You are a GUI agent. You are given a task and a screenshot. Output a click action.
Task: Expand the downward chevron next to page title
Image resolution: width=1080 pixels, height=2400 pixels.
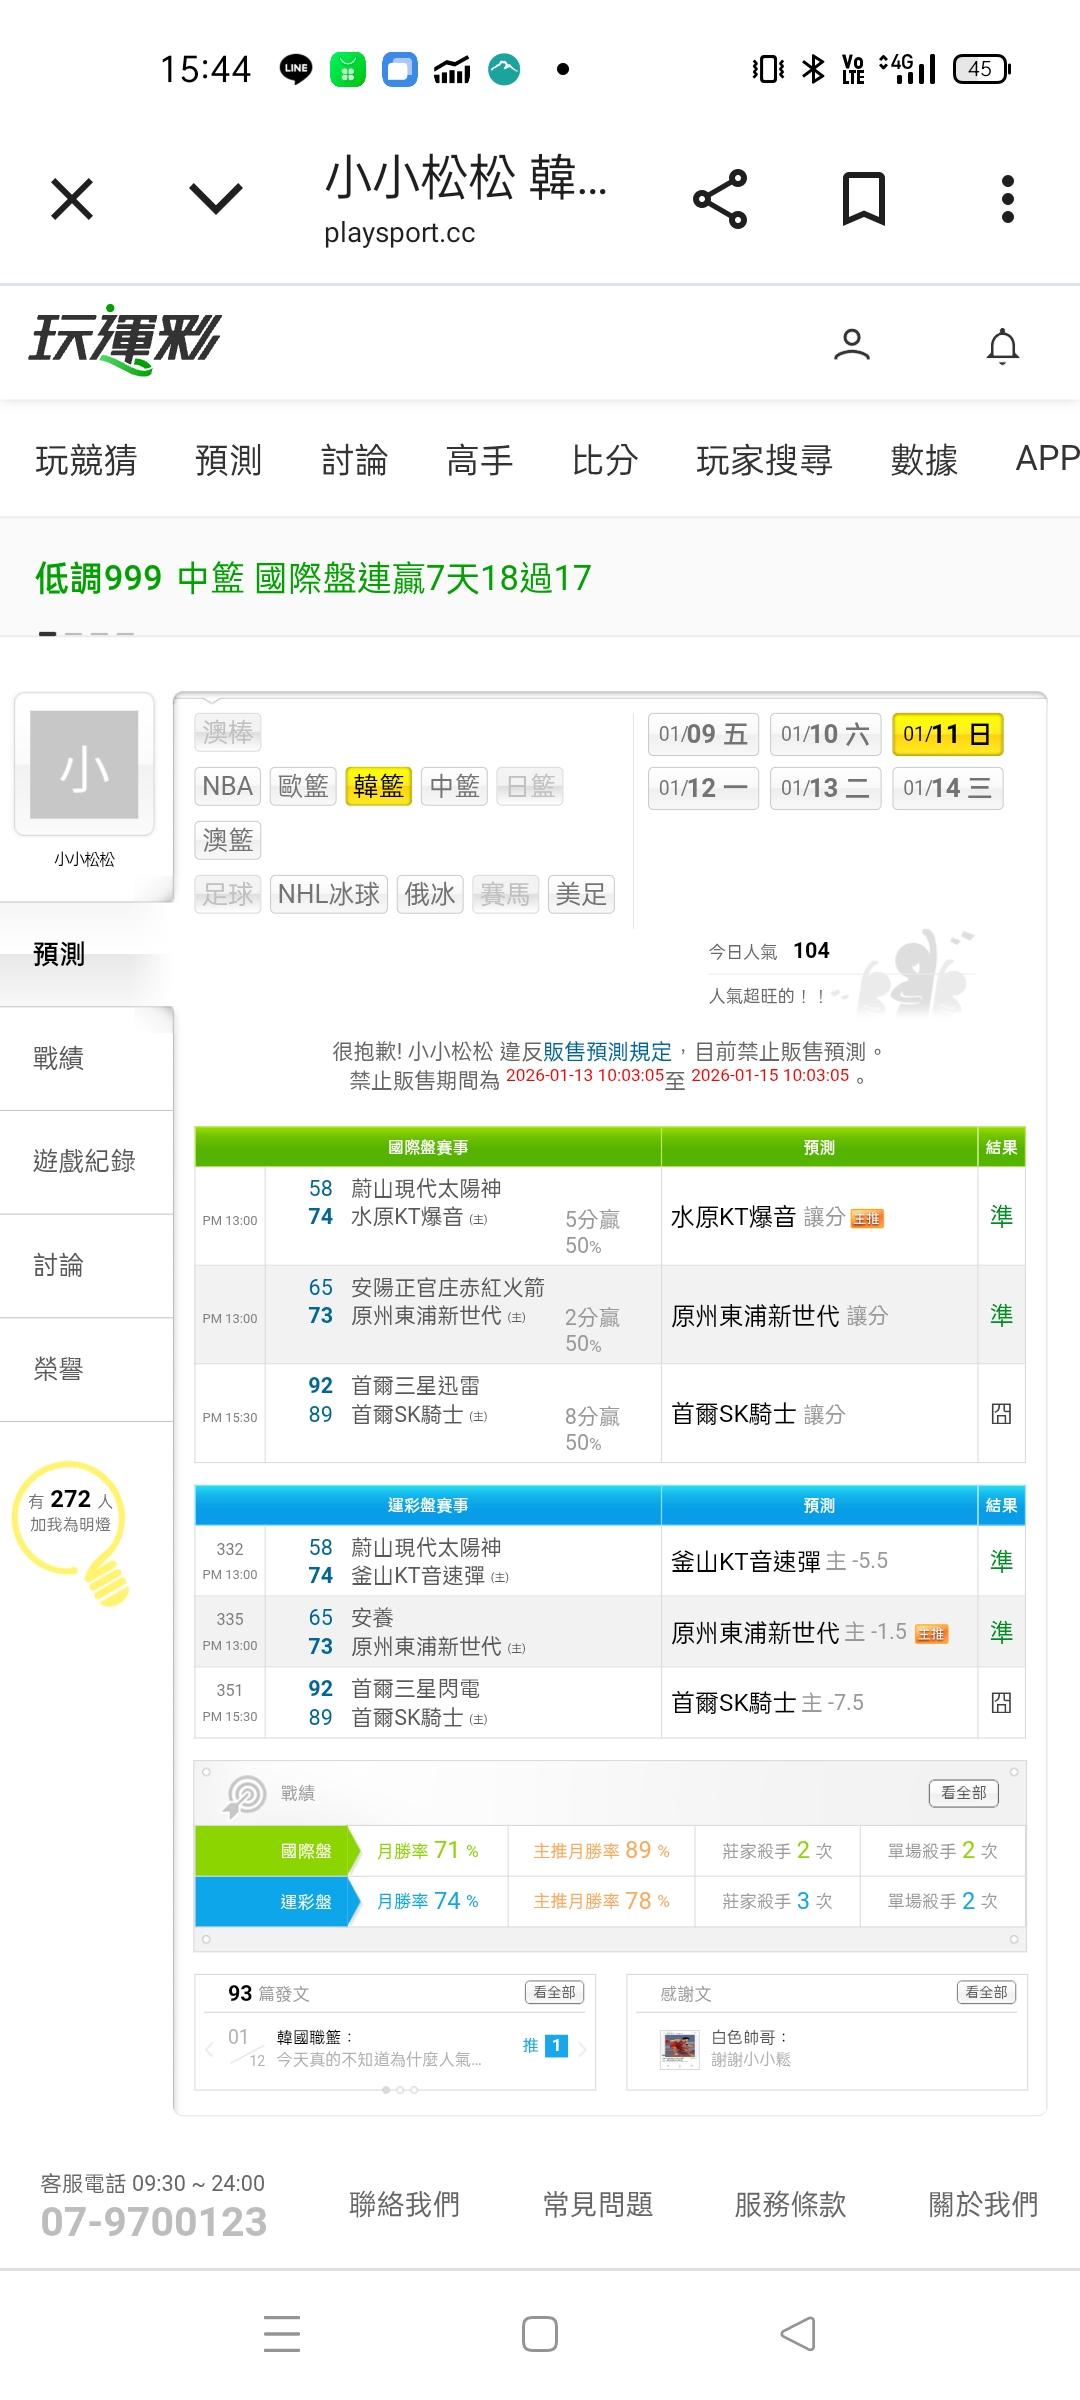point(216,199)
